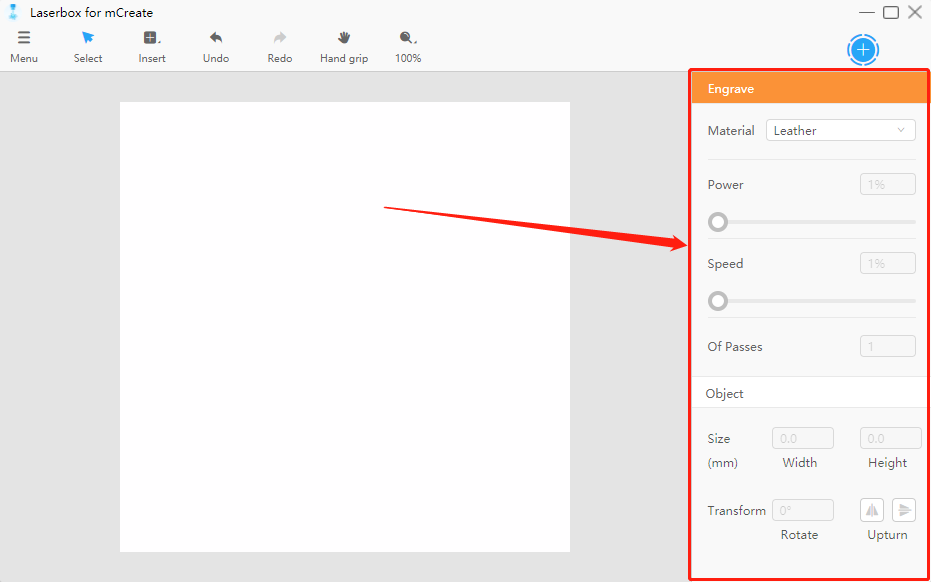Click the Rotate degree field
The width and height of the screenshot is (931, 582).
tap(803, 510)
